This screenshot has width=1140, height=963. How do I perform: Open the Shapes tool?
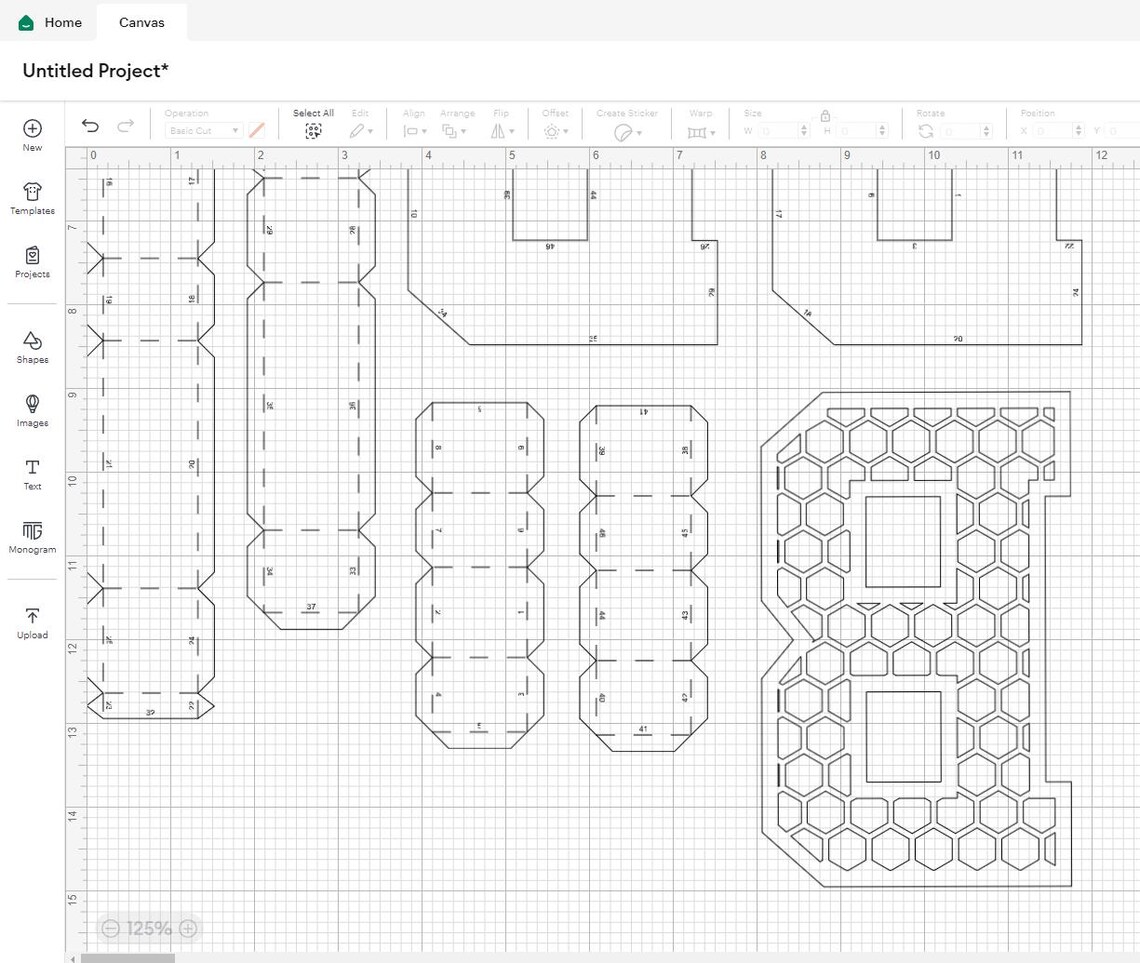[x=32, y=347]
